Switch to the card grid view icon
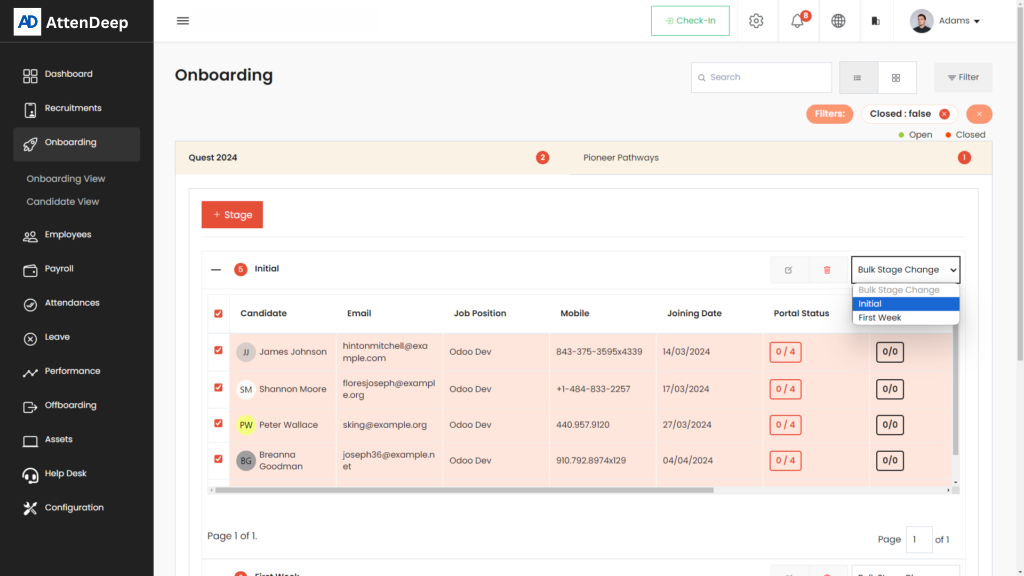This screenshot has width=1024, height=576. [x=896, y=78]
